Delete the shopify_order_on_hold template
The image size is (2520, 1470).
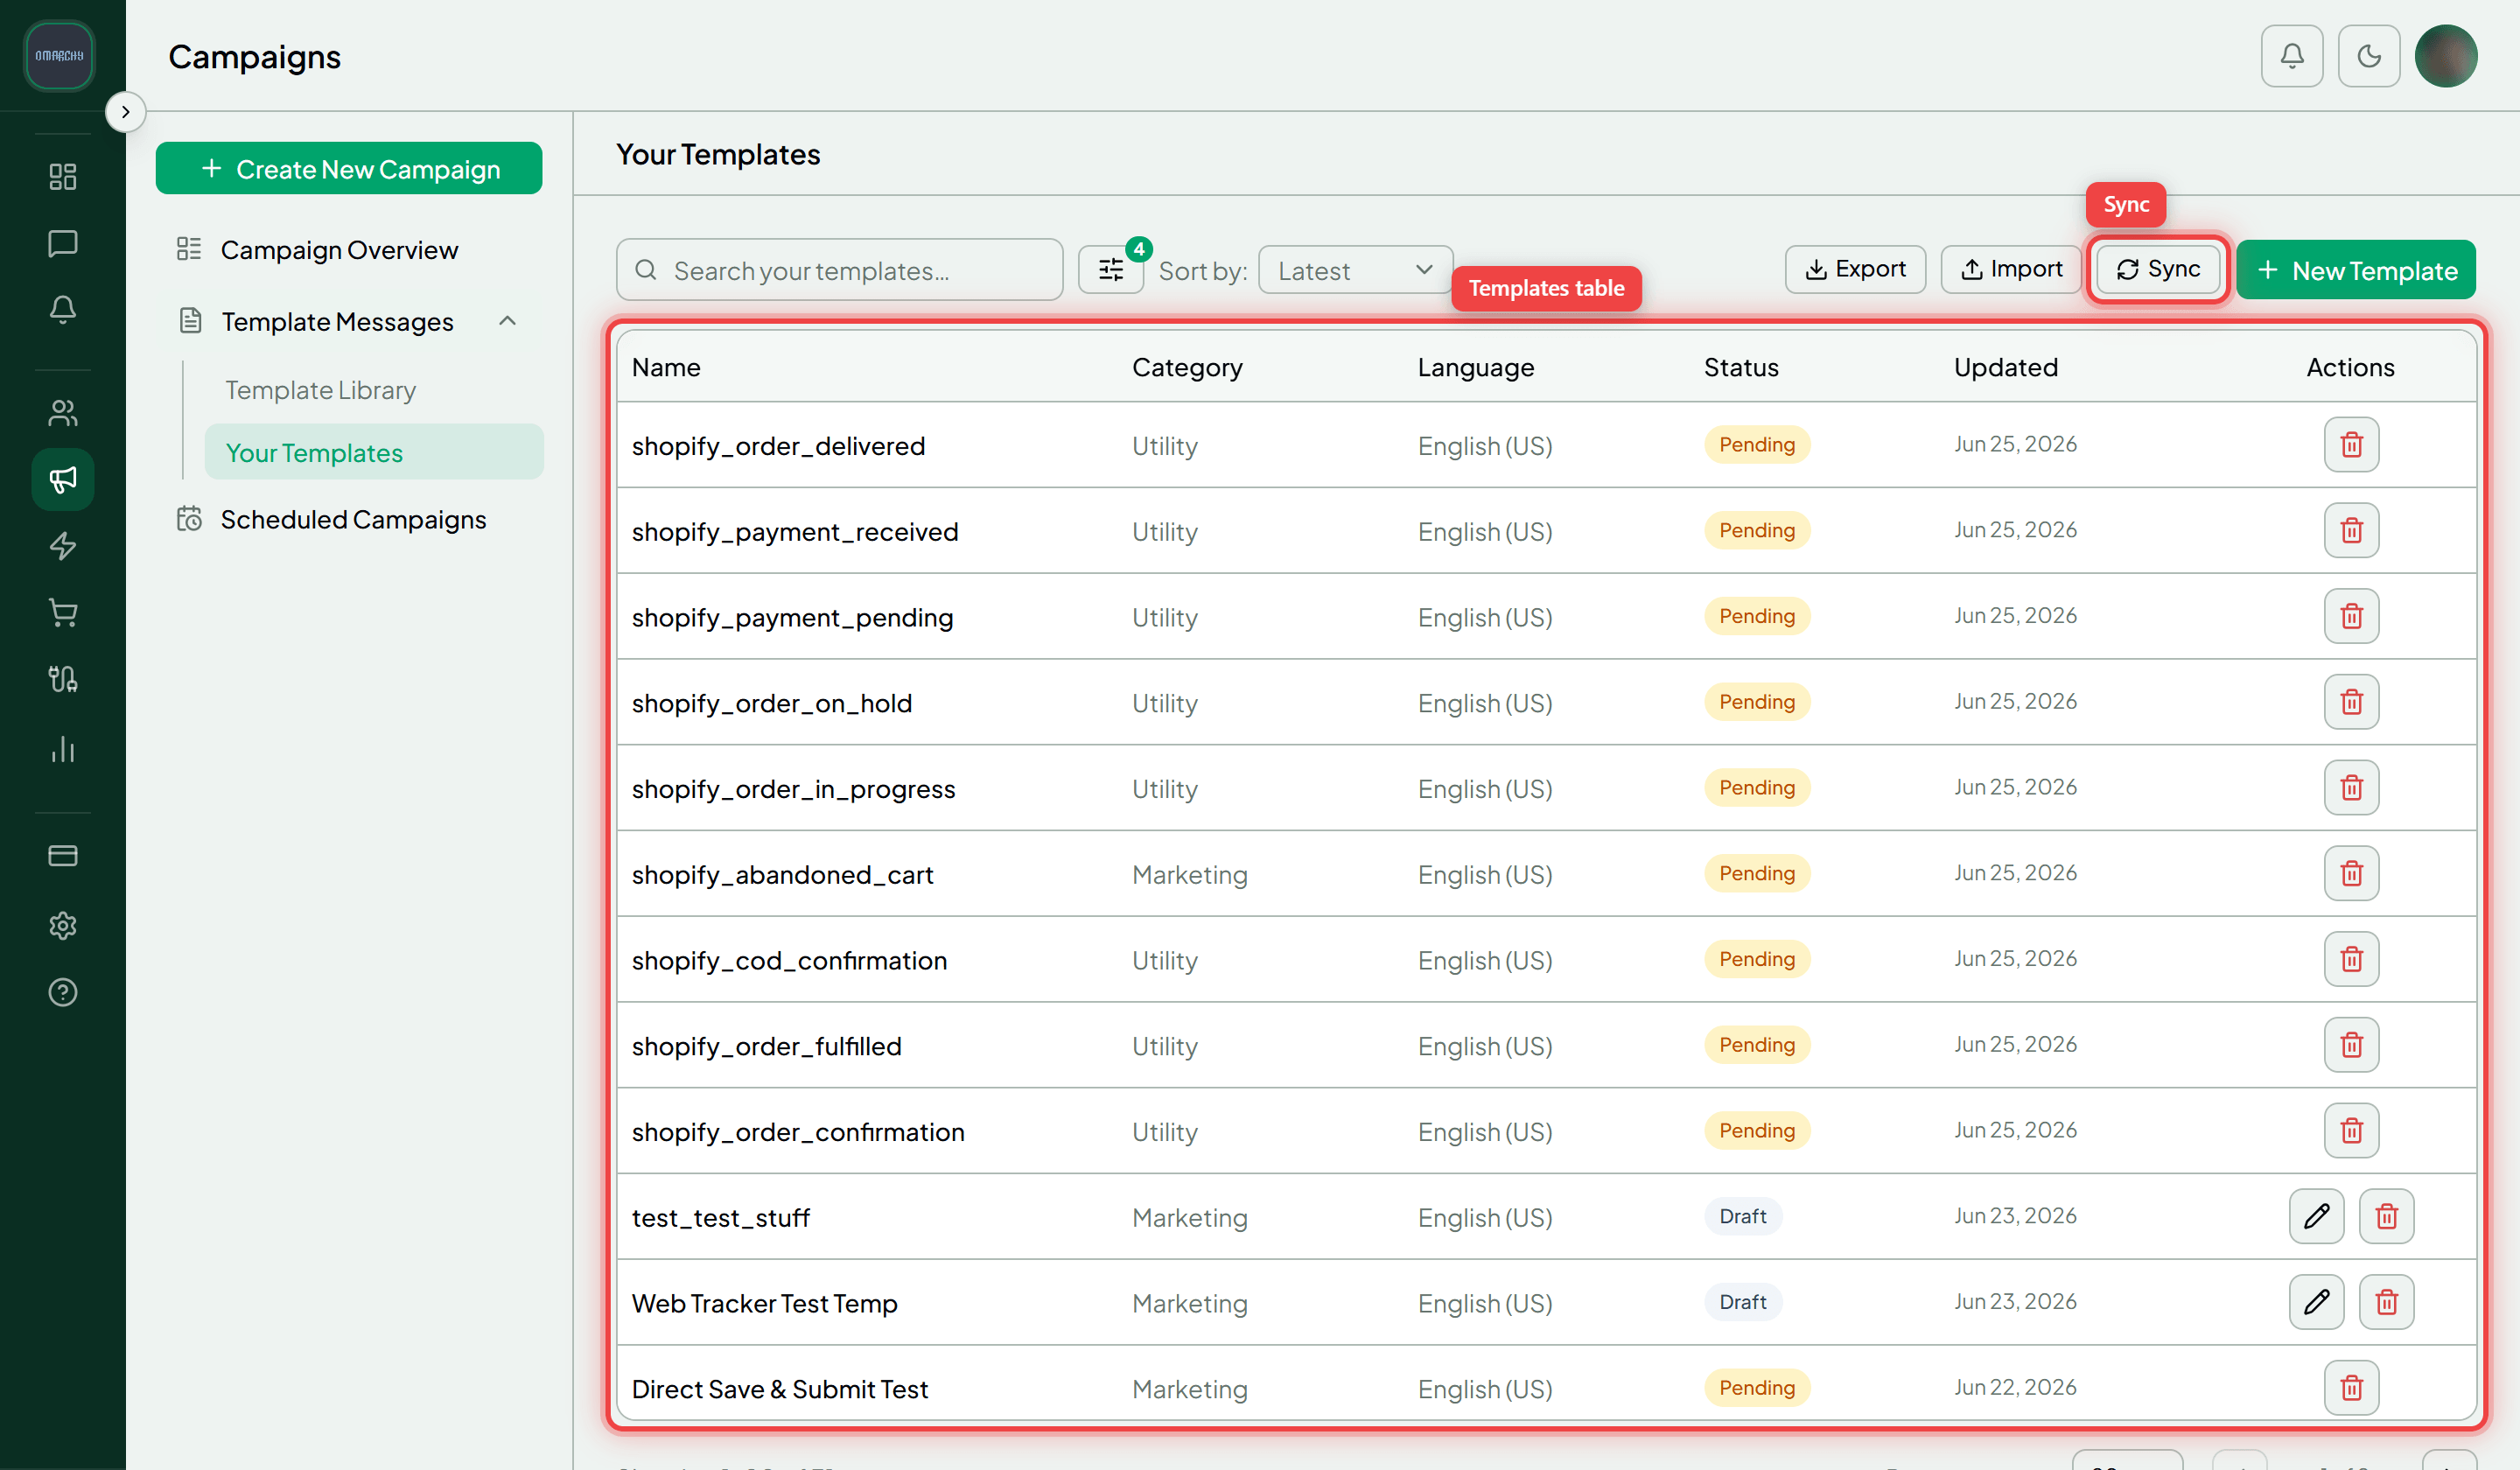click(2351, 702)
